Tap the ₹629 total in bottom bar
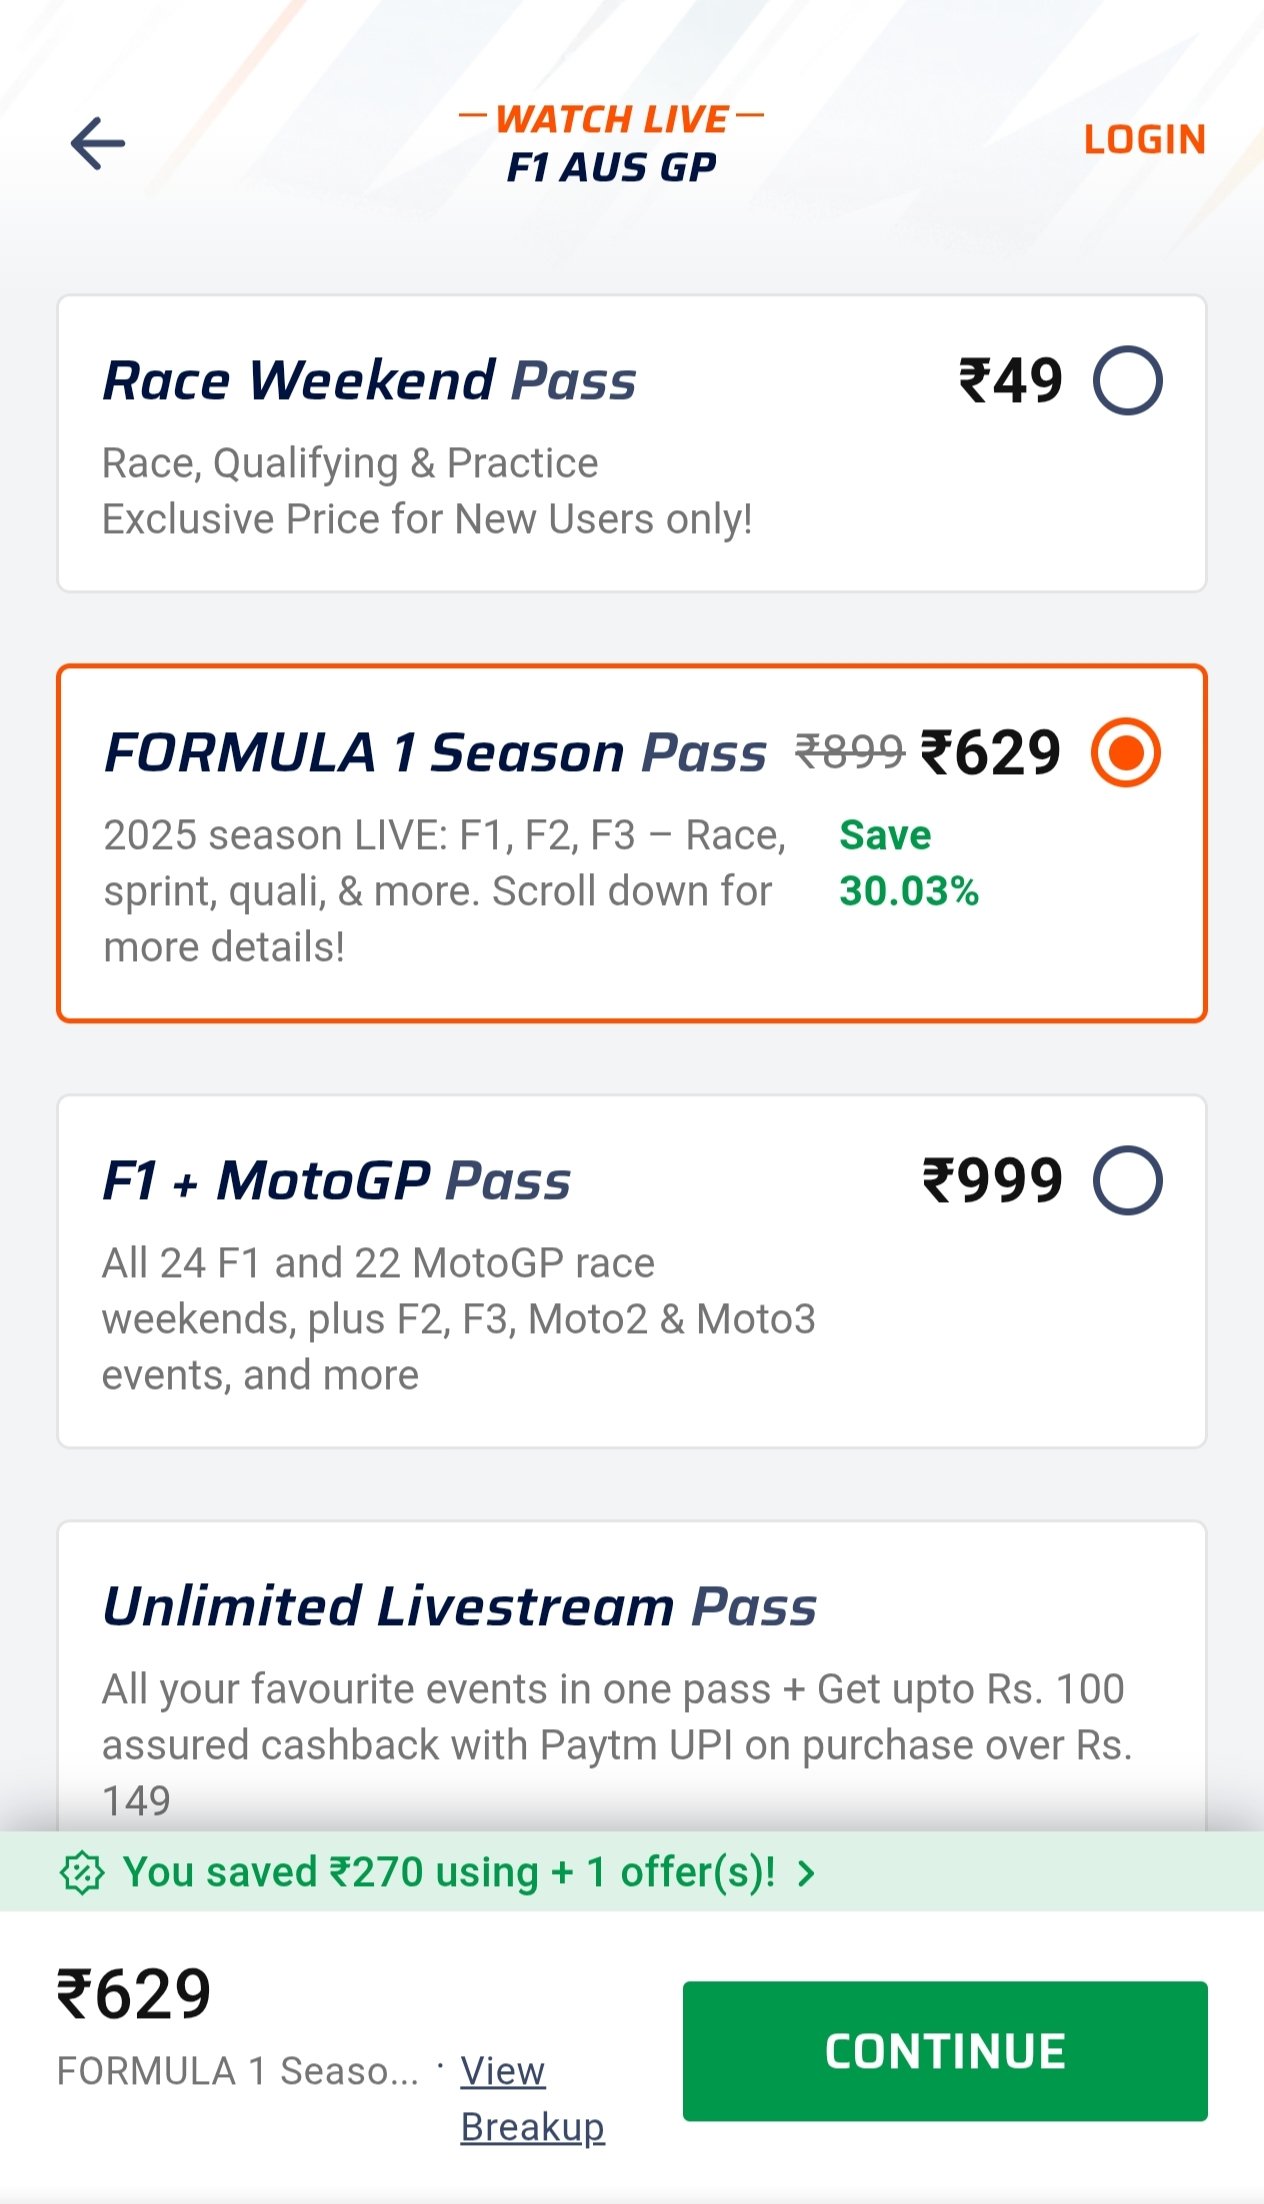This screenshot has height=2204, width=1264. [x=134, y=1994]
